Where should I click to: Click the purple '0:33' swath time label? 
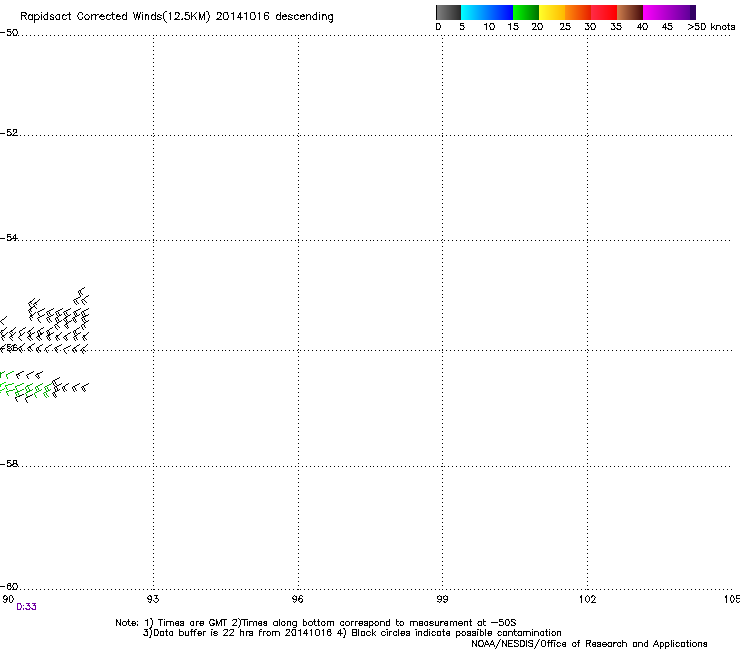[26, 607]
